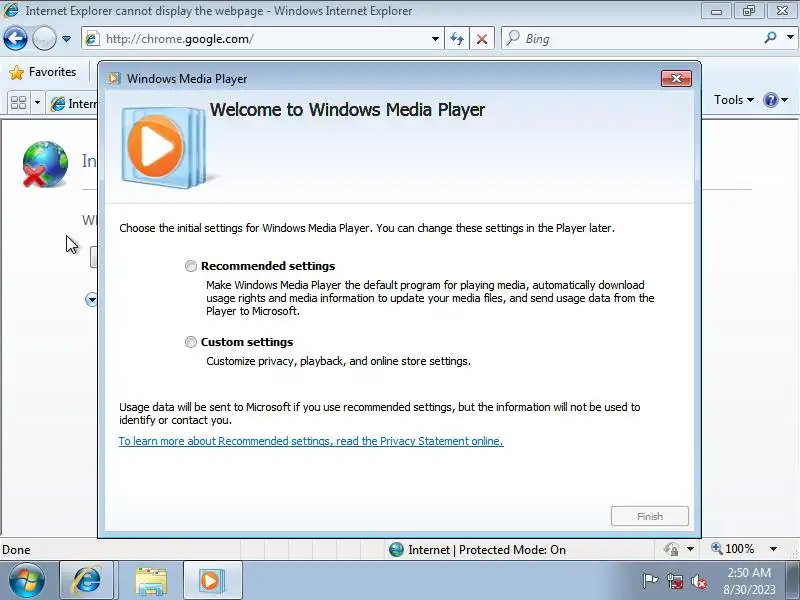The width and height of the screenshot is (800, 600).
Task: Click the chrome.google.com address bar
Action: (263, 39)
